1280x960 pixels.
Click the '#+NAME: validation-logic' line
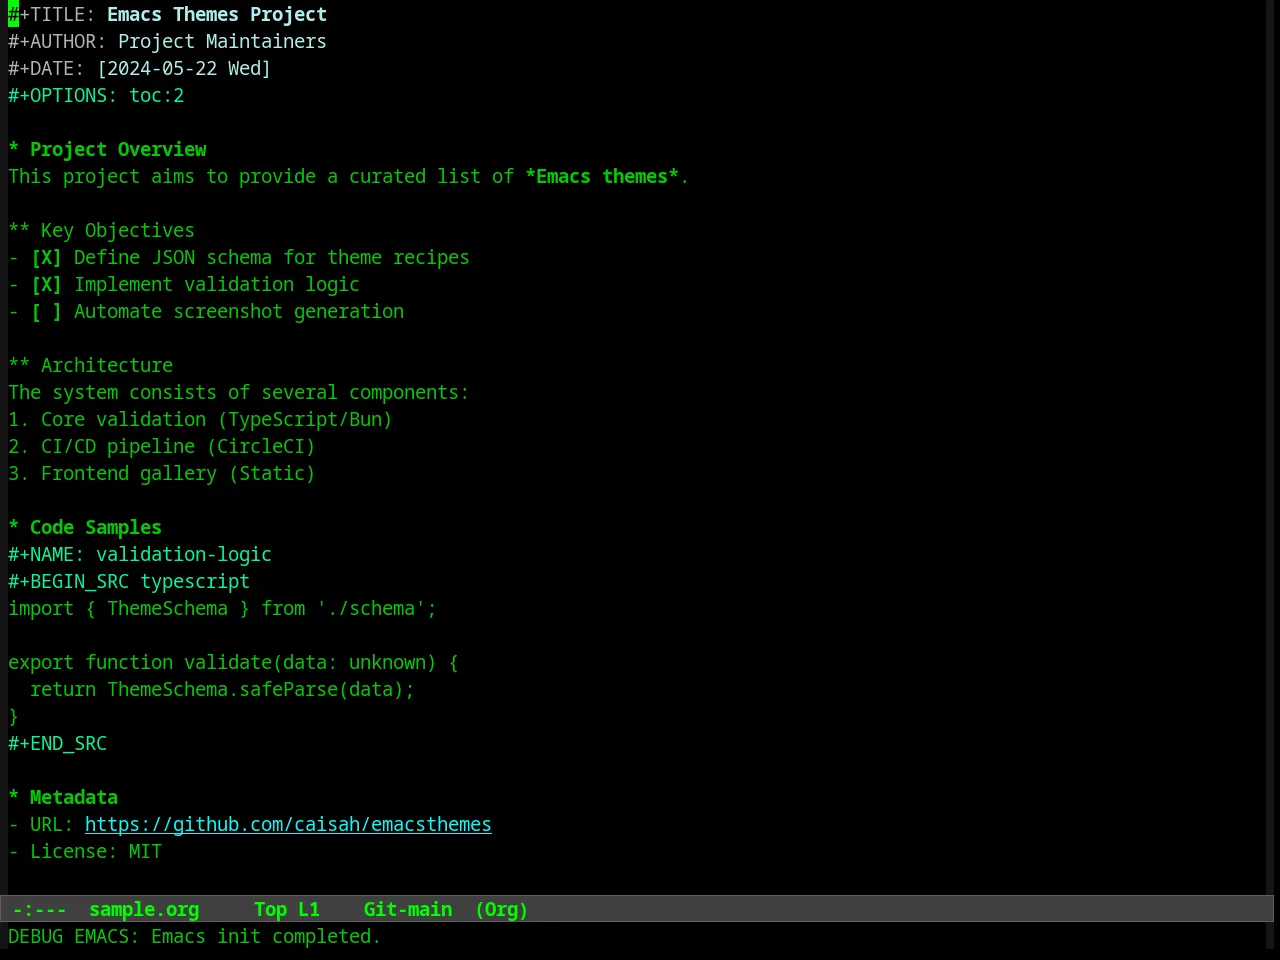[x=140, y=555]
